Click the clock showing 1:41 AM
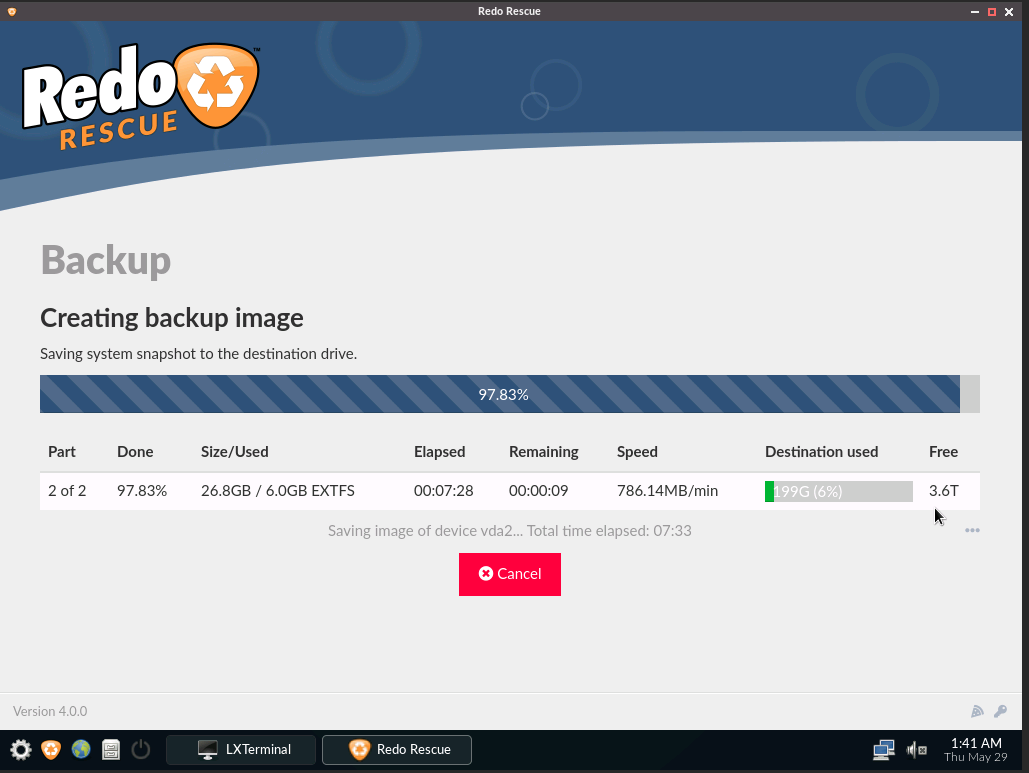 976,743
